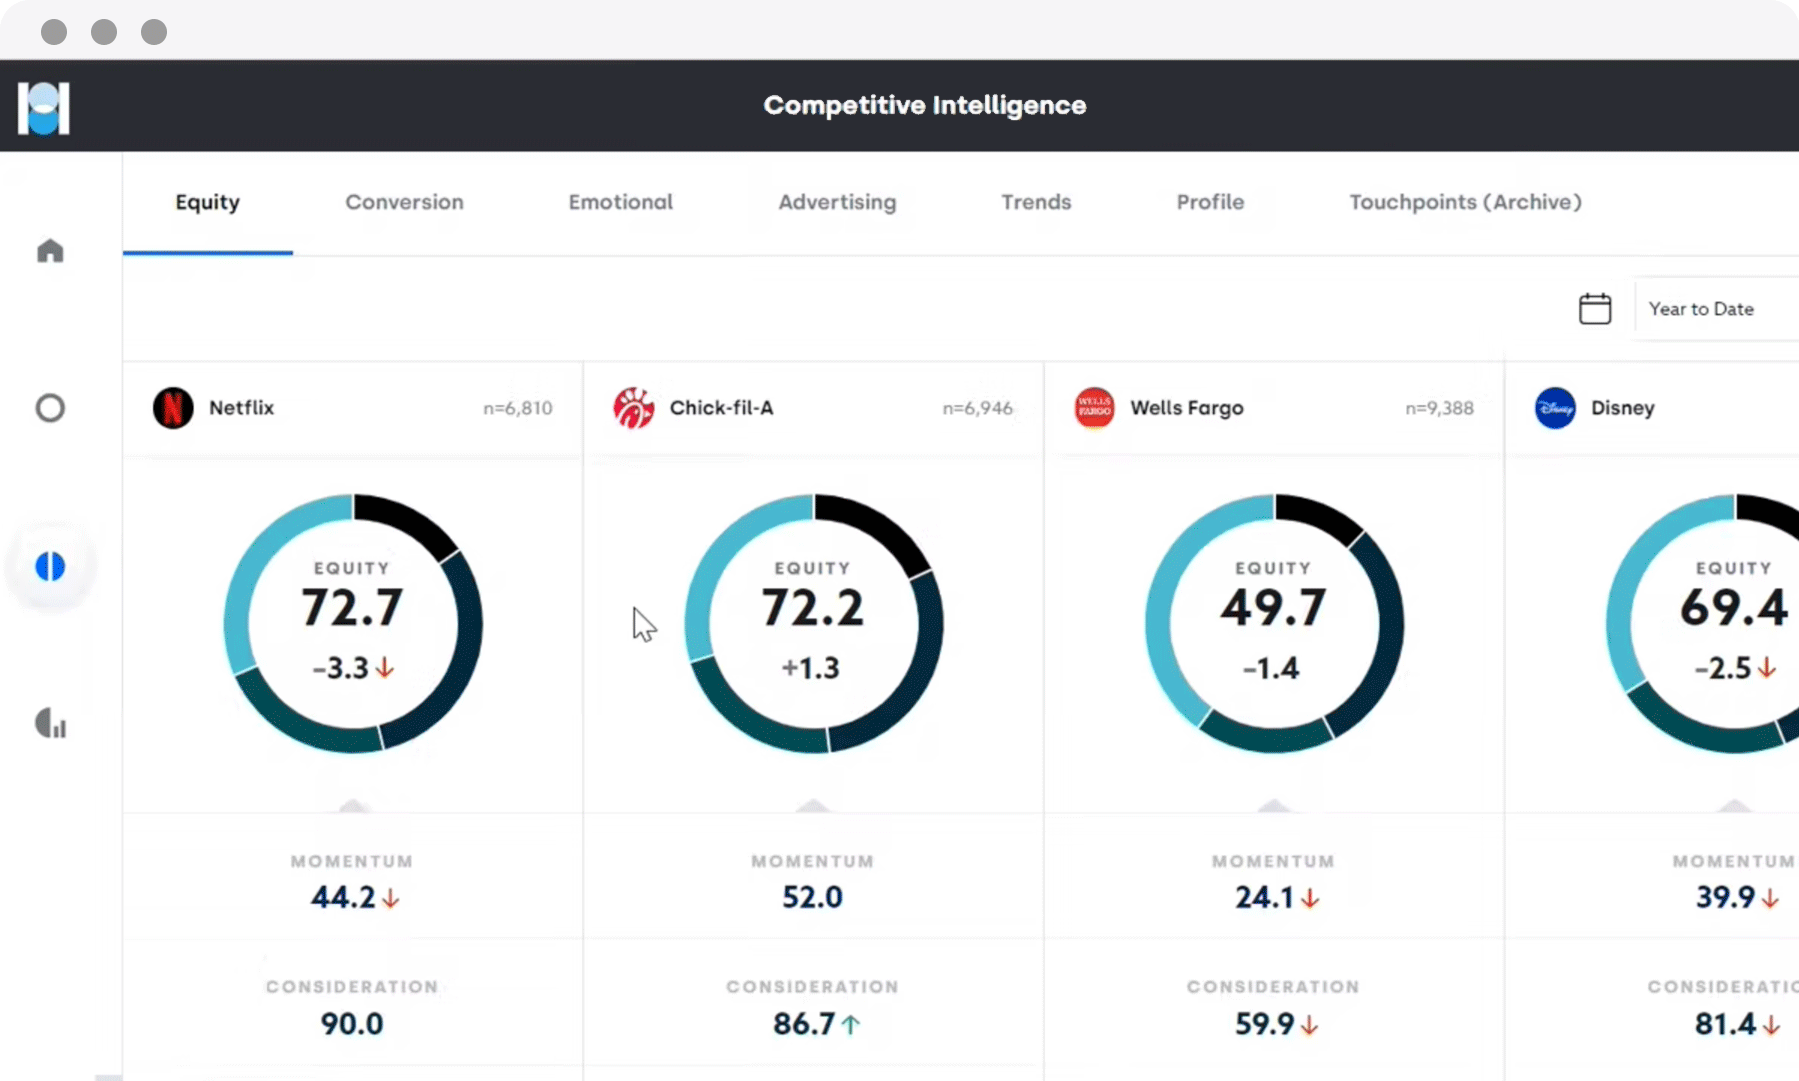Image resolution: width=1799 pixels, height=1081 pixels.
Task: Click Netflix consideration value 90.0
Action: click(352, 1024)
